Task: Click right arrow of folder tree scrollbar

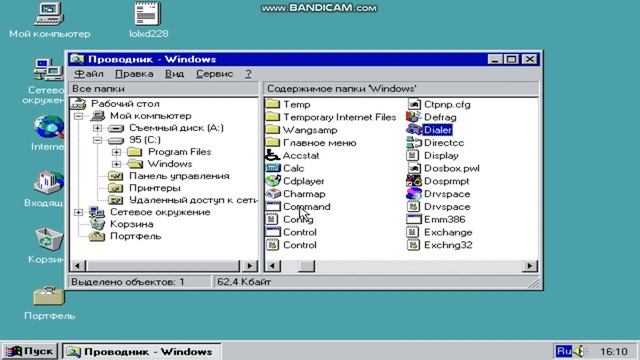Action: [250, 266]
